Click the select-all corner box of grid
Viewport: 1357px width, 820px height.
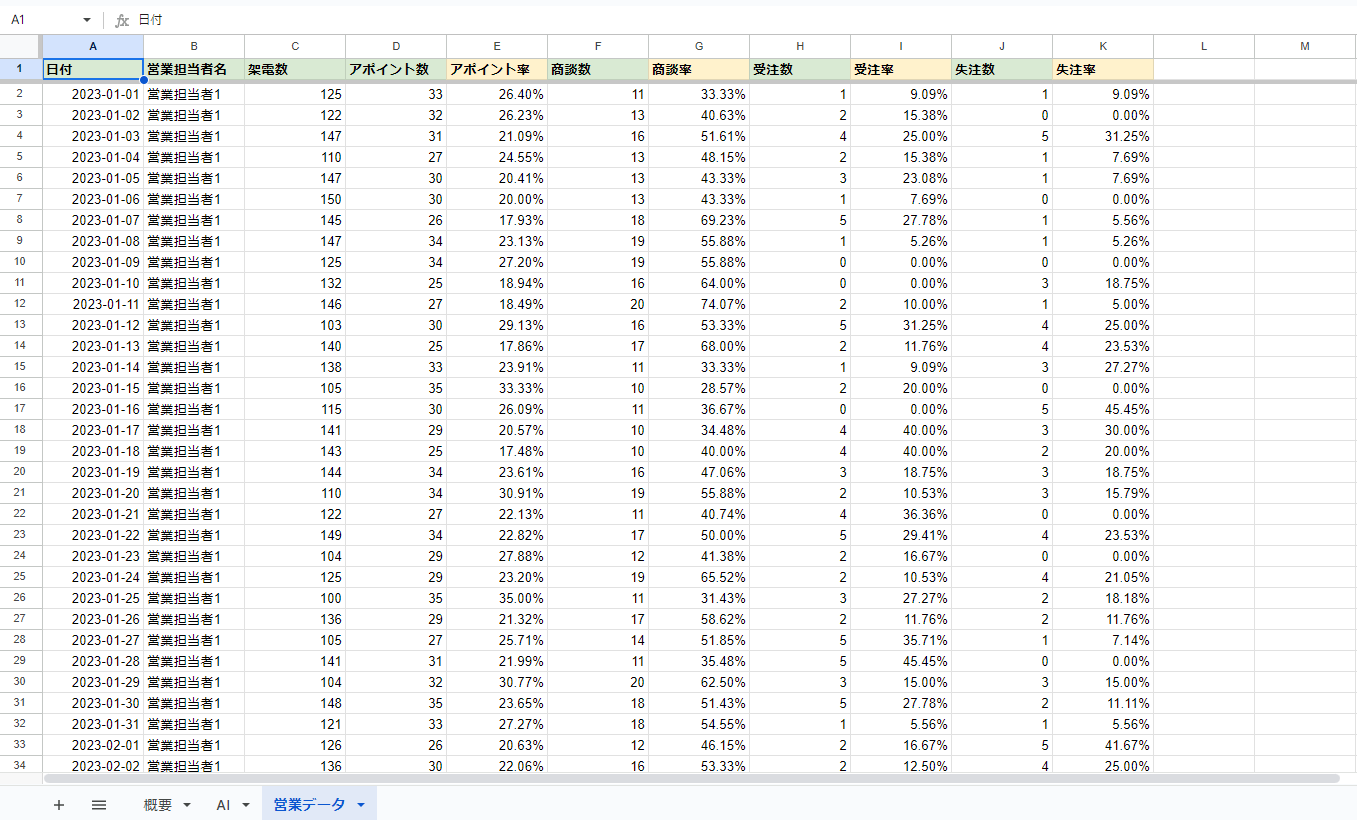(x=20, y=46)
